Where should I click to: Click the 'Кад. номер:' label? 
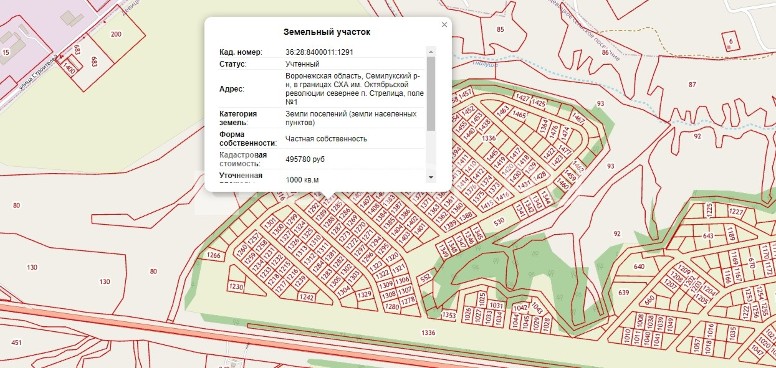pyautogui.click(x=241, y=52)
